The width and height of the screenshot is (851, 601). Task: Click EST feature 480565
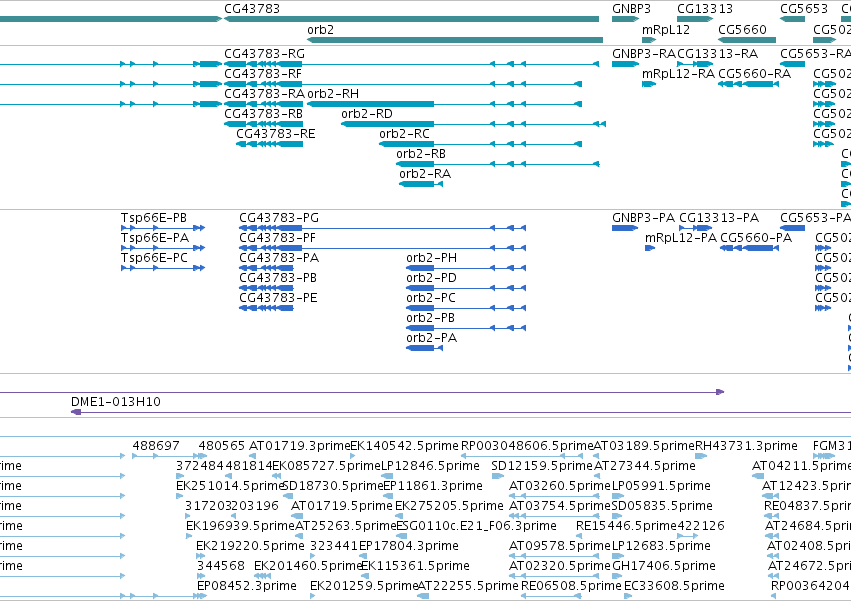(221, 446)
